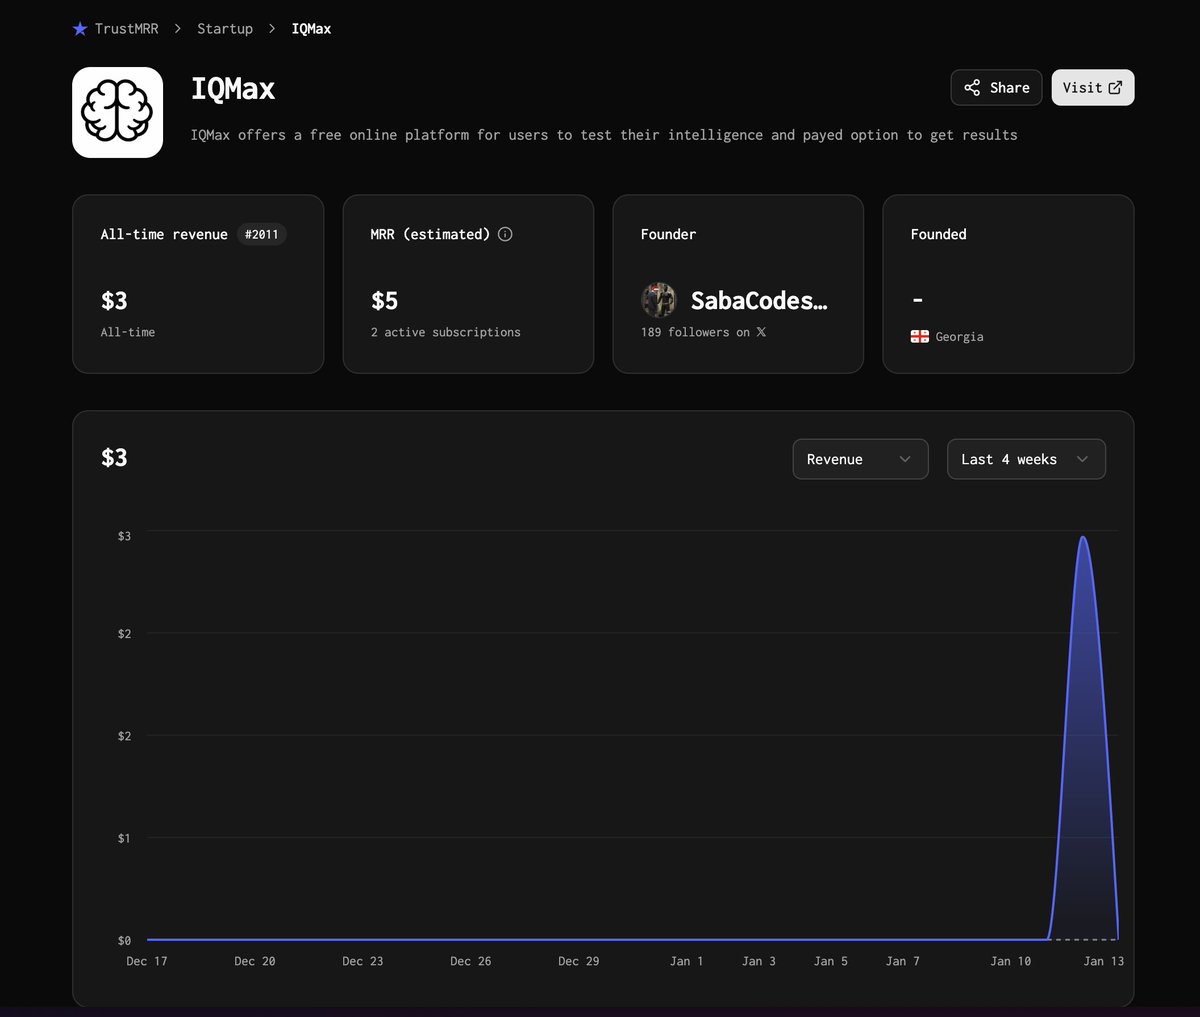
Task: Click '189 followers on' text
Action: [x=695, y=332]
